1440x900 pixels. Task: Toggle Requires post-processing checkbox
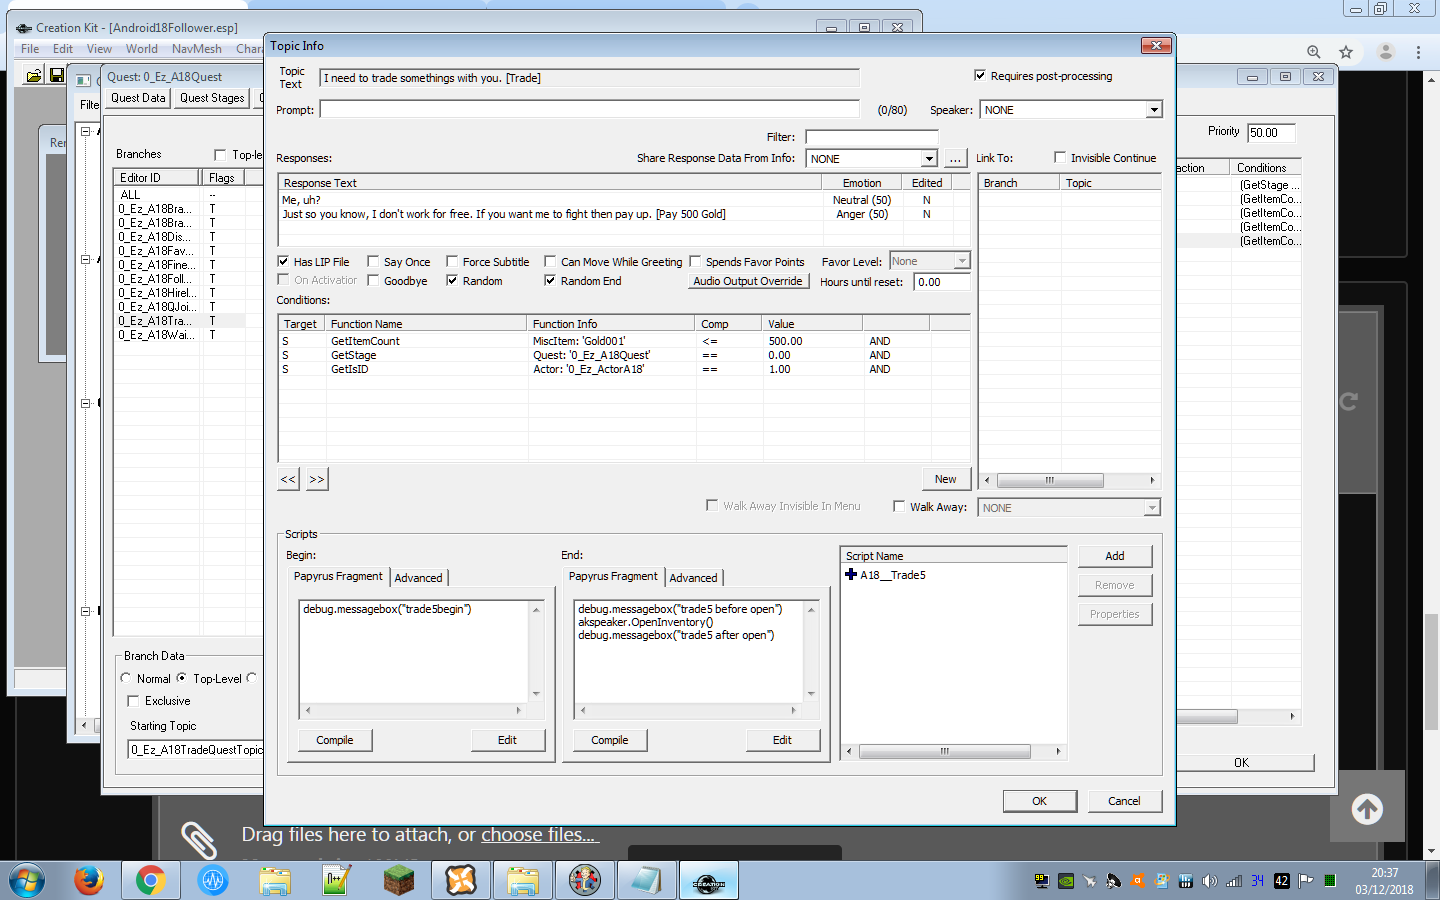point(980,75)
